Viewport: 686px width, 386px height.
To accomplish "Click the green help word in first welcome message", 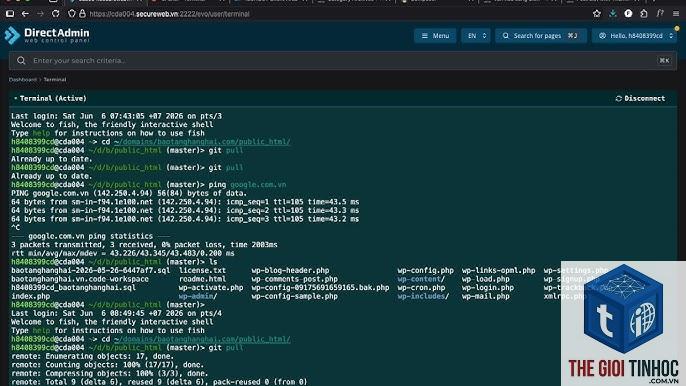I will [41, 133].
